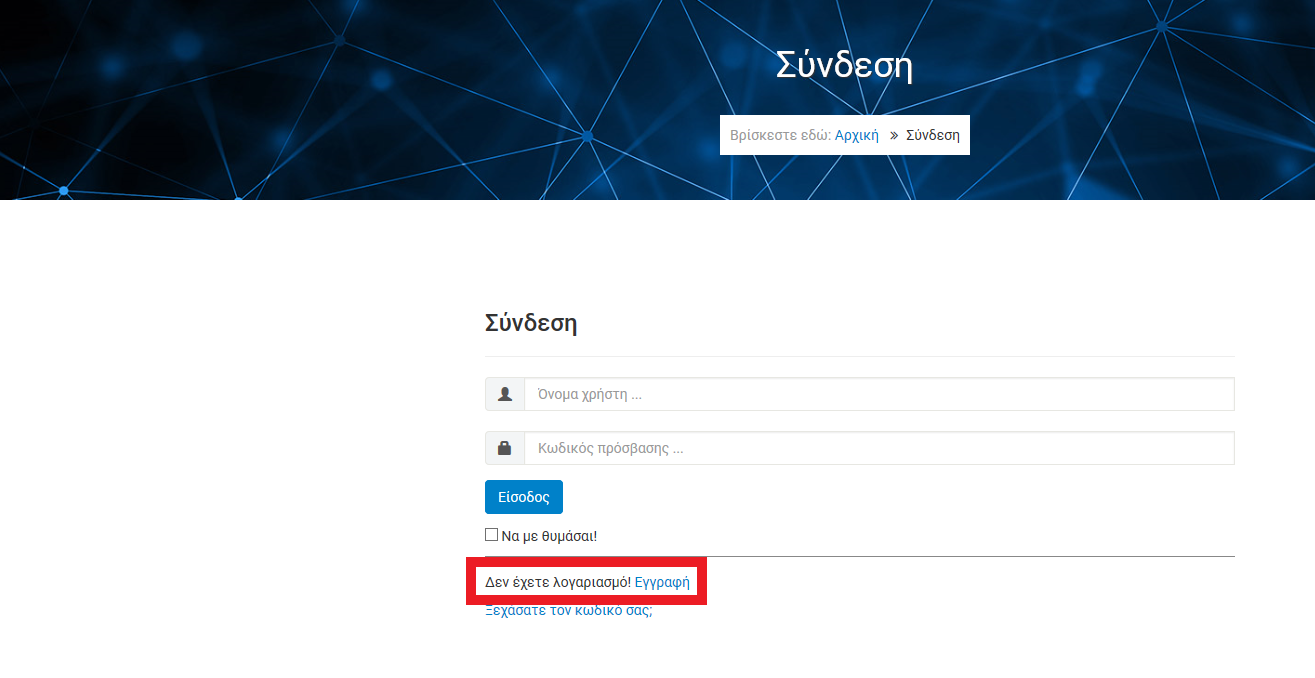Click the blue network banner image
This screenshot has width=1315, height=678.
(300, 100)
